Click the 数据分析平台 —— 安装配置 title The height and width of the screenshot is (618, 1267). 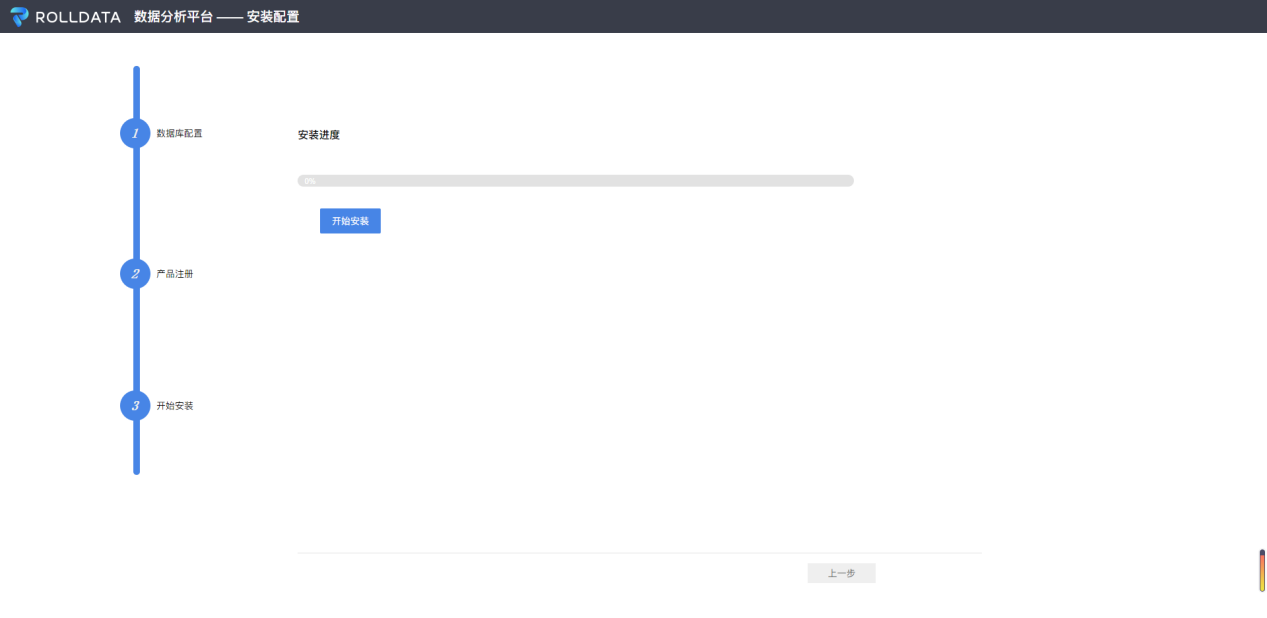pyautogui.click(x=217, y=17)
